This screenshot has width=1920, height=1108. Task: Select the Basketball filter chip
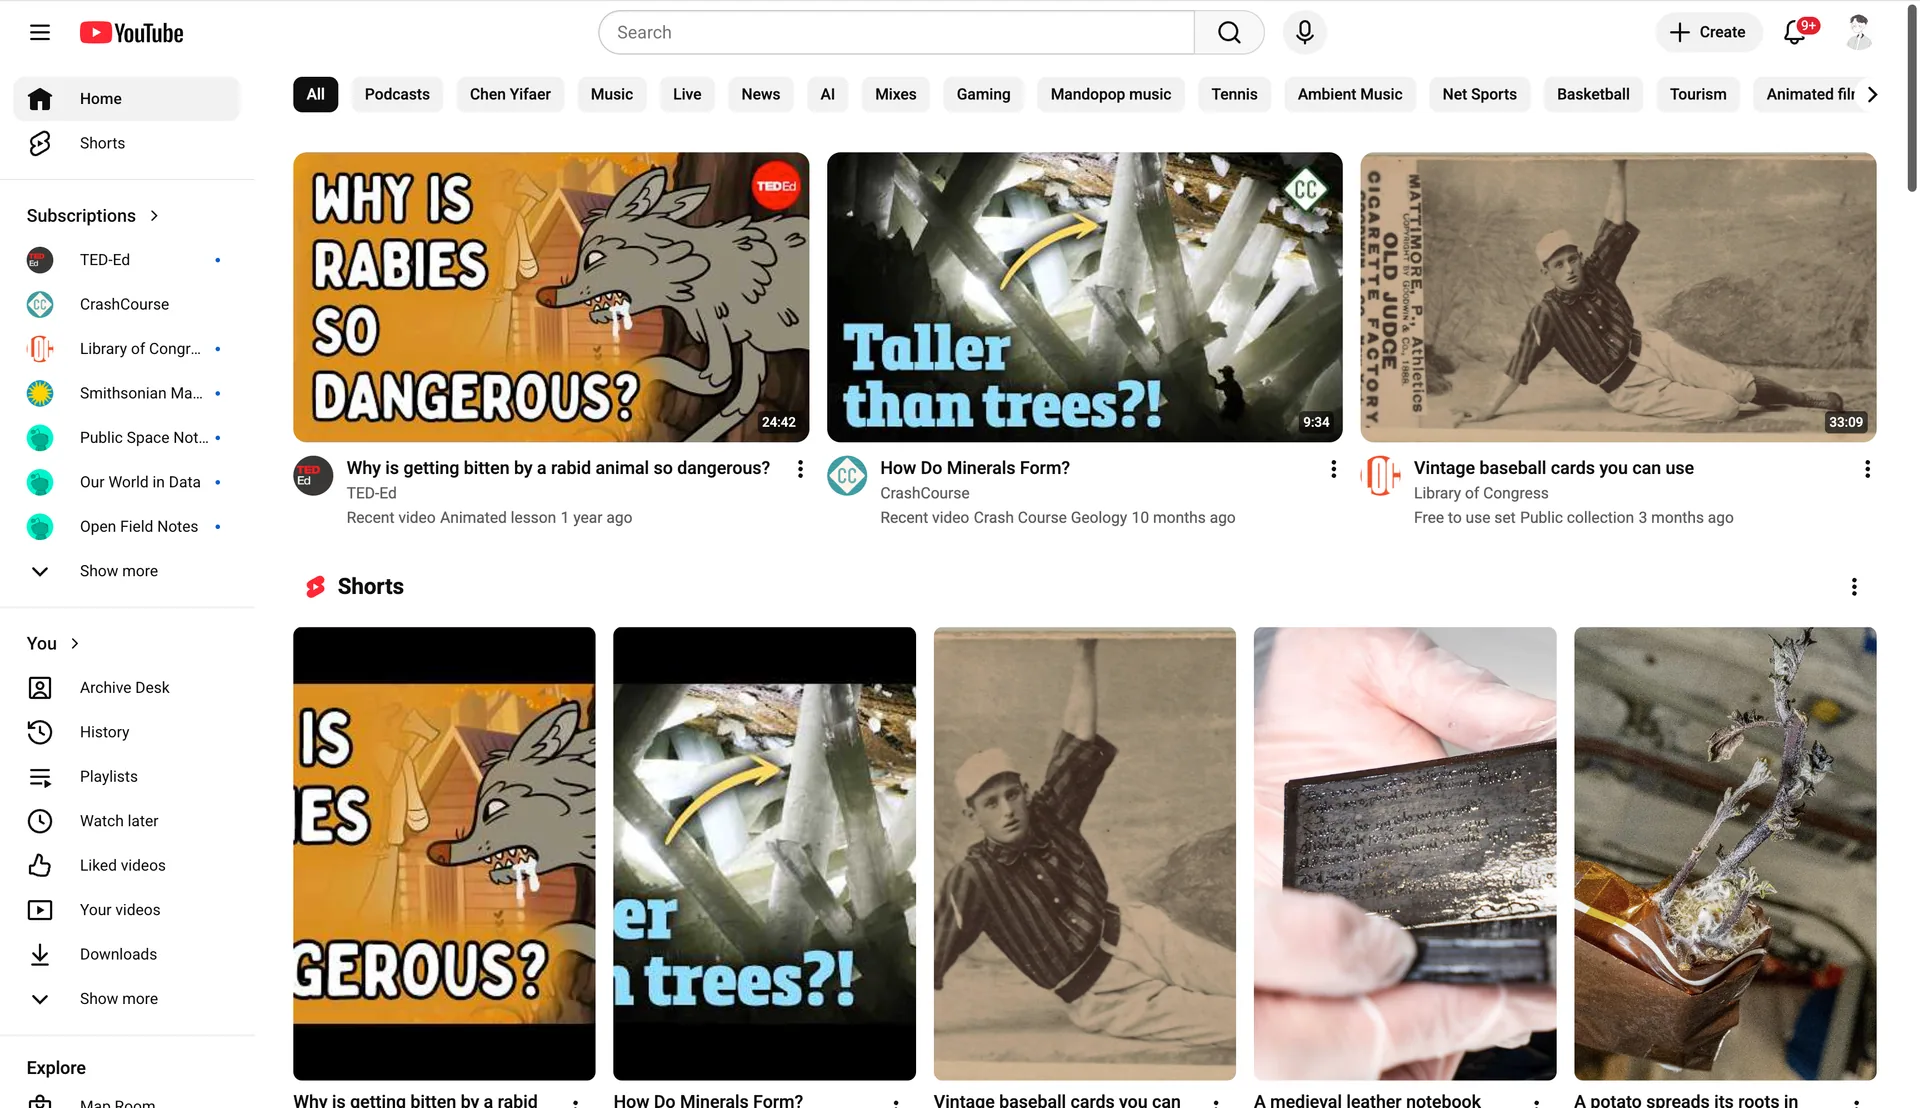pyautogui.click(x=1593, y=94)
